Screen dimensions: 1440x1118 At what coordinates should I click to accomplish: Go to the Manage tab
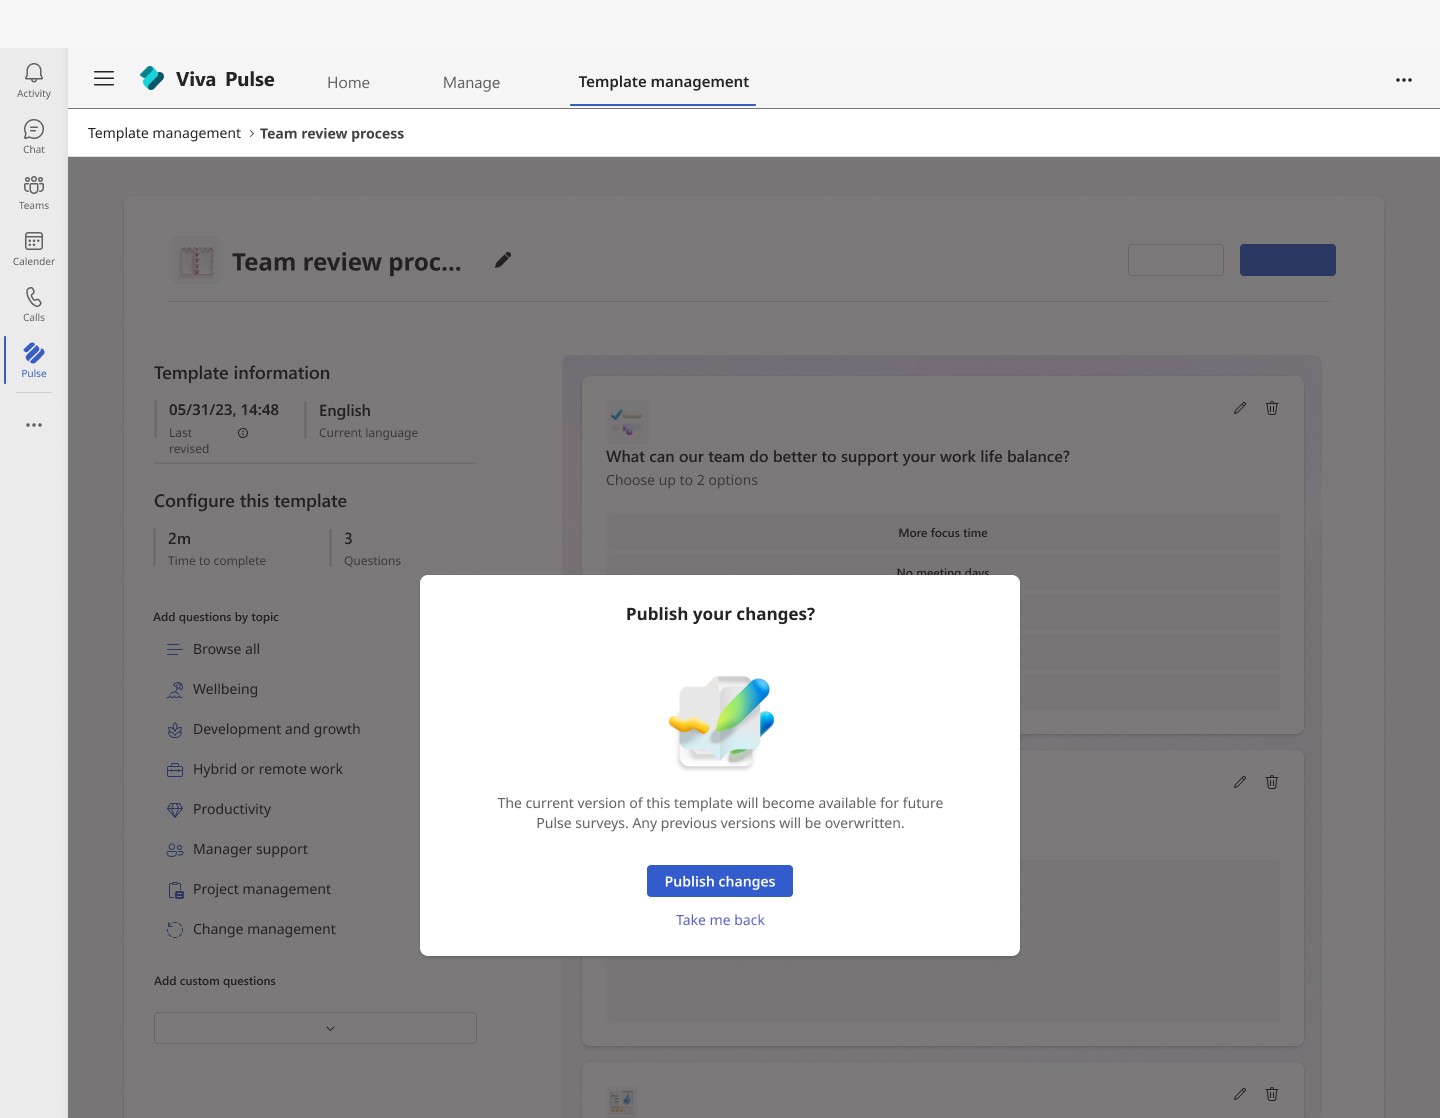click(x=471, y=83)
